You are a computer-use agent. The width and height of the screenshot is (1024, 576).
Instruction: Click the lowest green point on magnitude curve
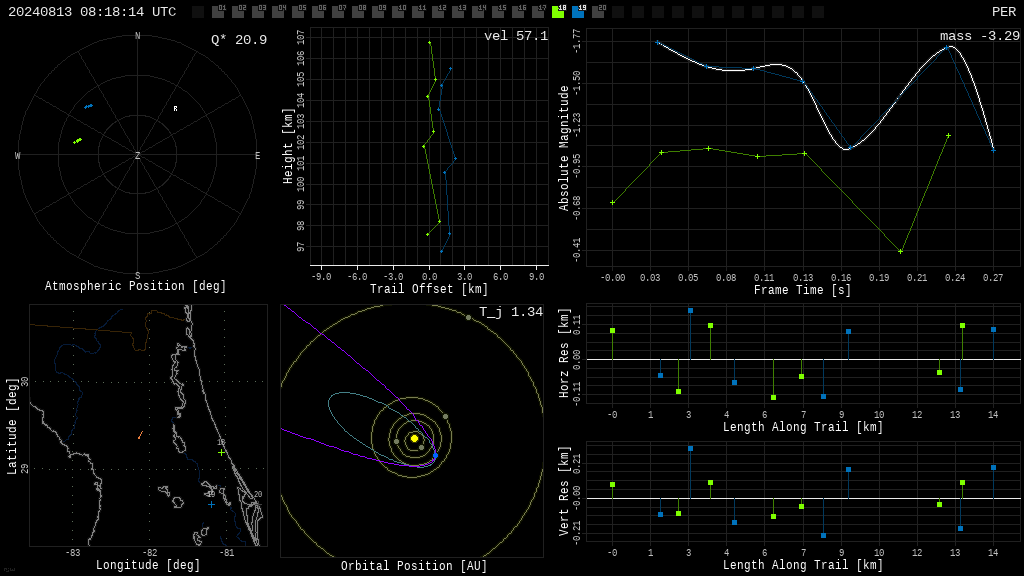point(901,251)
